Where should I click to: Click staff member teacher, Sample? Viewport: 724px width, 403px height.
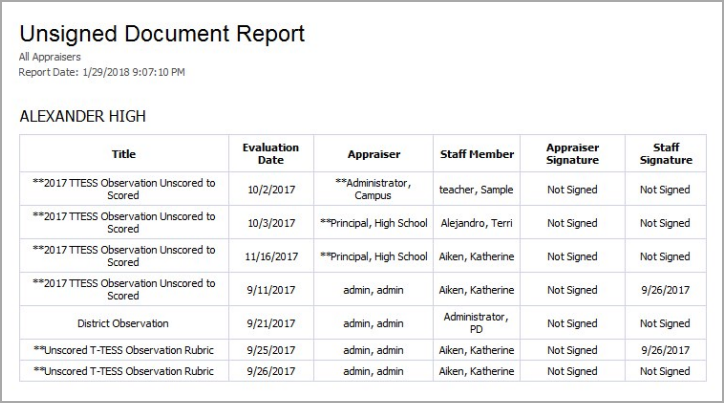(477, 189)
